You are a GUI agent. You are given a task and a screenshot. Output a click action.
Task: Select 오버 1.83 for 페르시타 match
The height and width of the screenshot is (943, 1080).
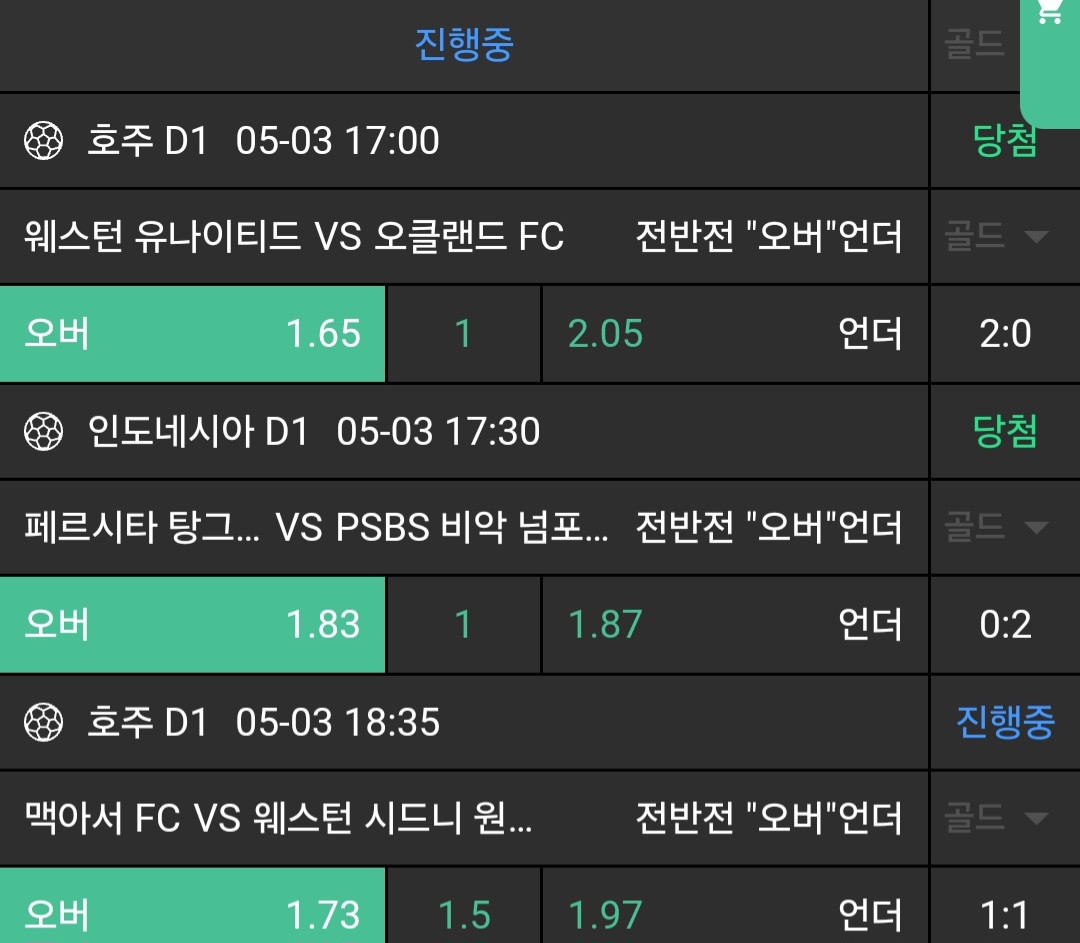point(192,625)
